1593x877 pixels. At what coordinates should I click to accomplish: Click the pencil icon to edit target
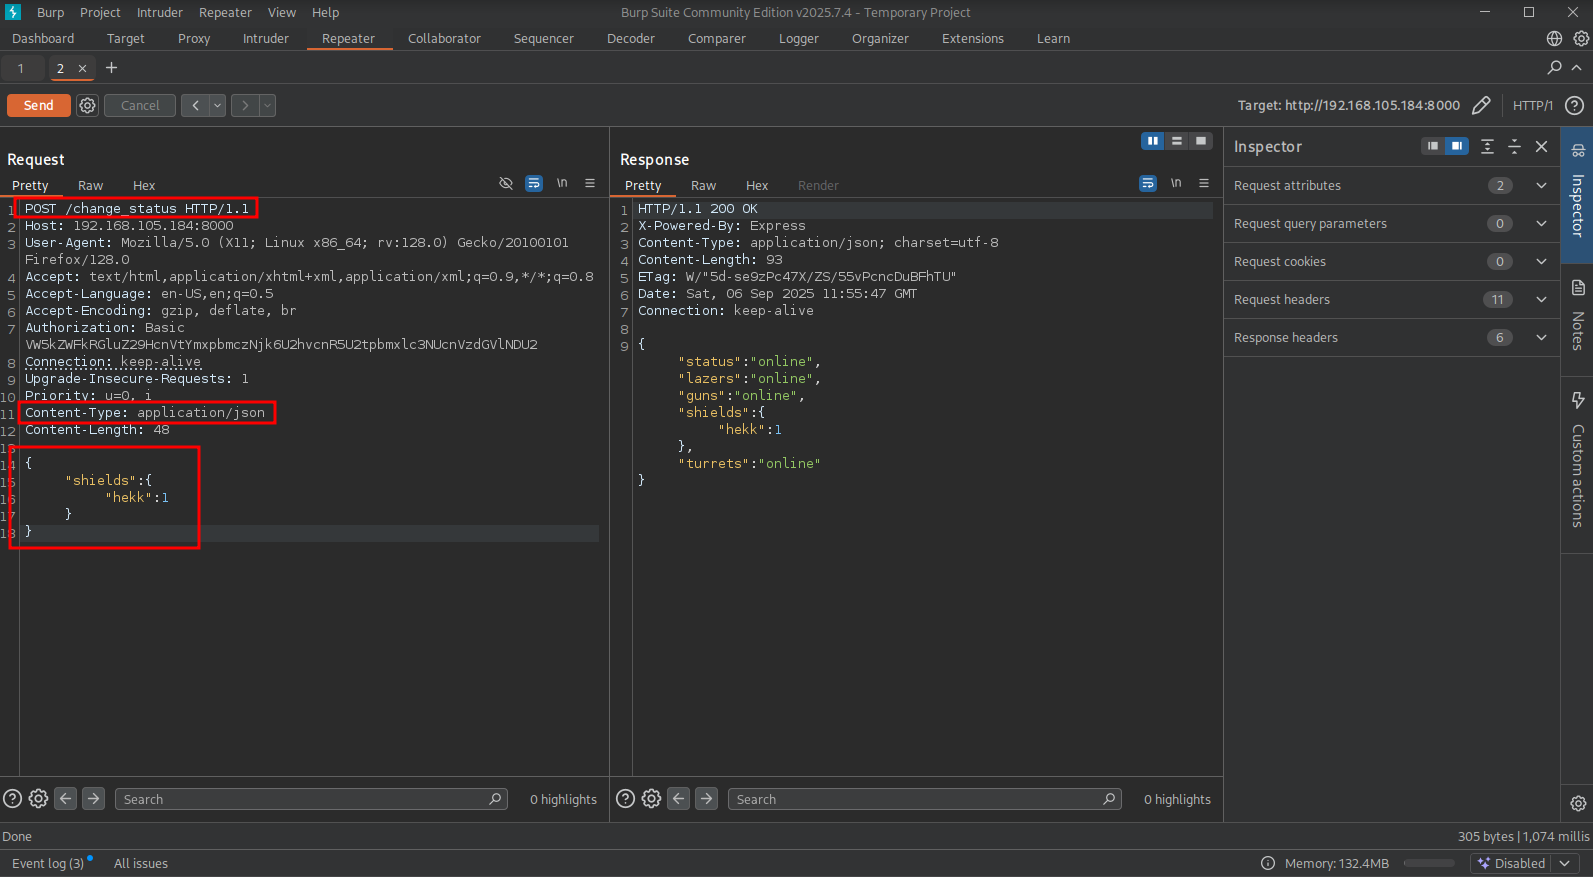pos(1481,105)
